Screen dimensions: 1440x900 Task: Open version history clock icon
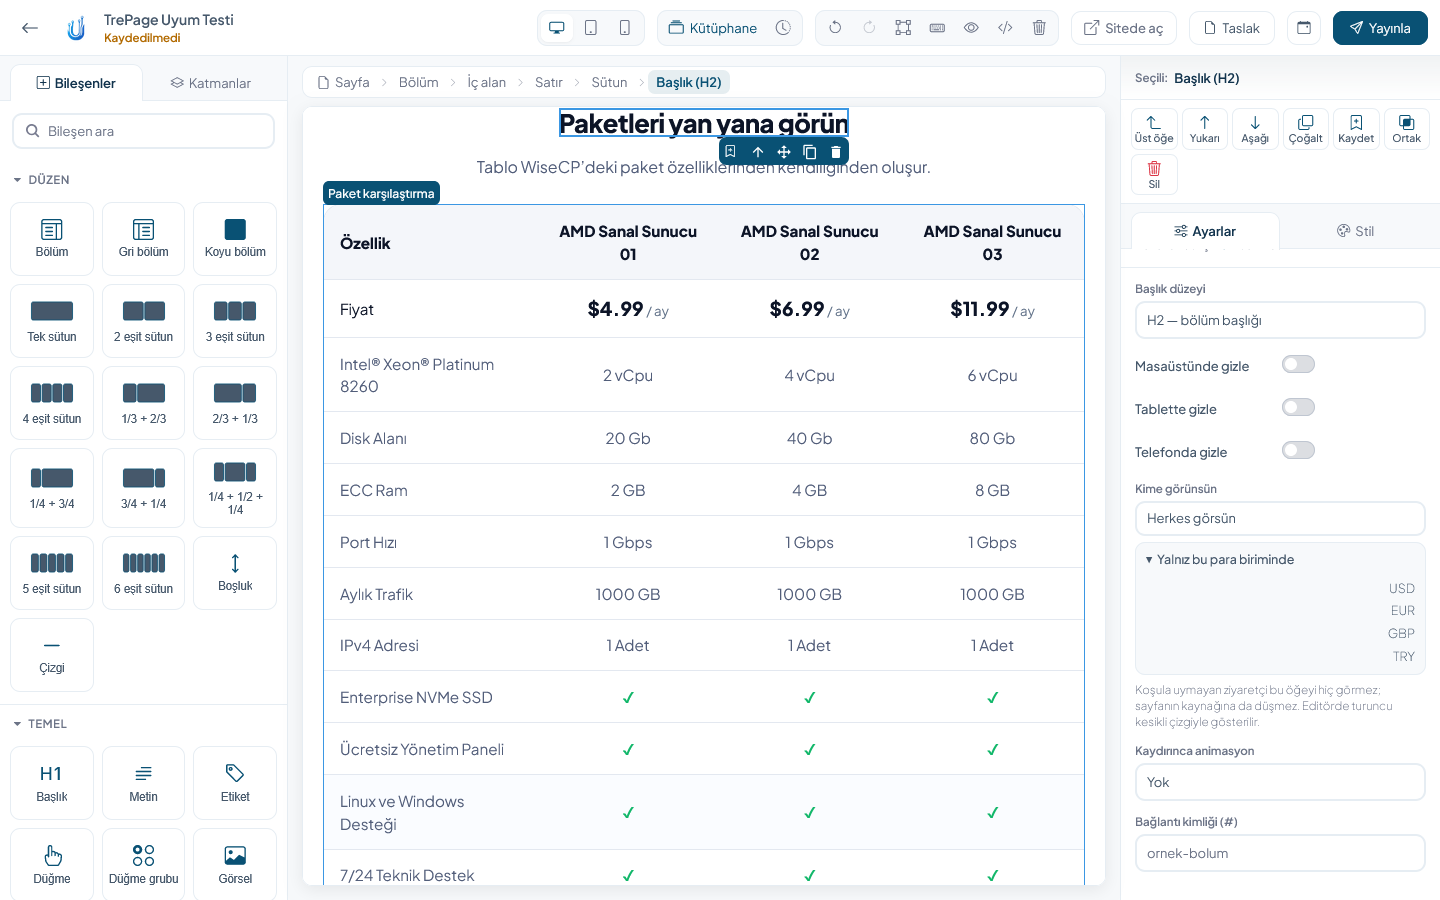point(783,28)
